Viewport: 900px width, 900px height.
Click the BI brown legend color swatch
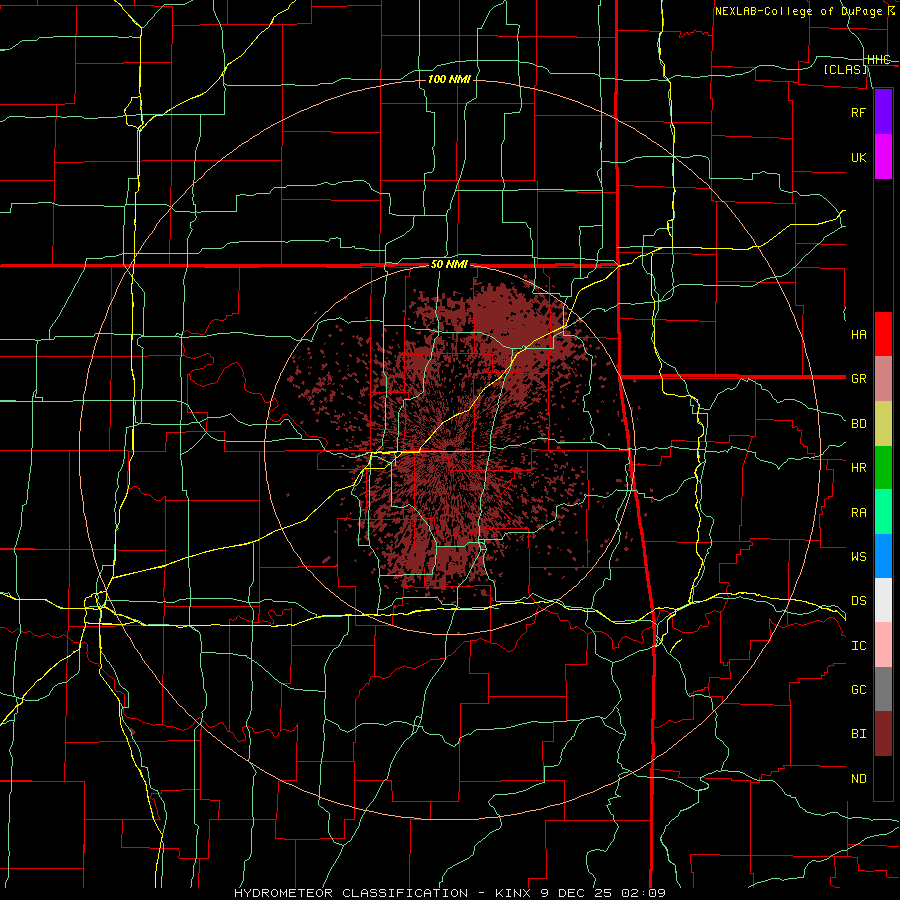pyautogui.click(x=883, y=734)
